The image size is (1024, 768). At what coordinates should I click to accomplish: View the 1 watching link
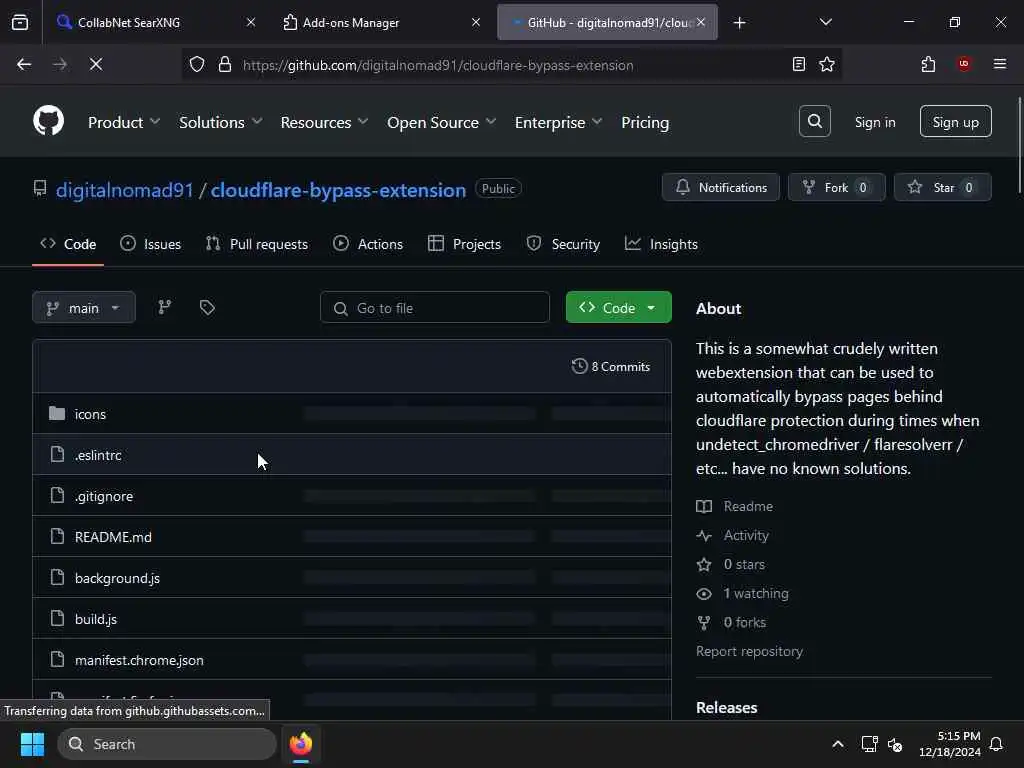743,593
